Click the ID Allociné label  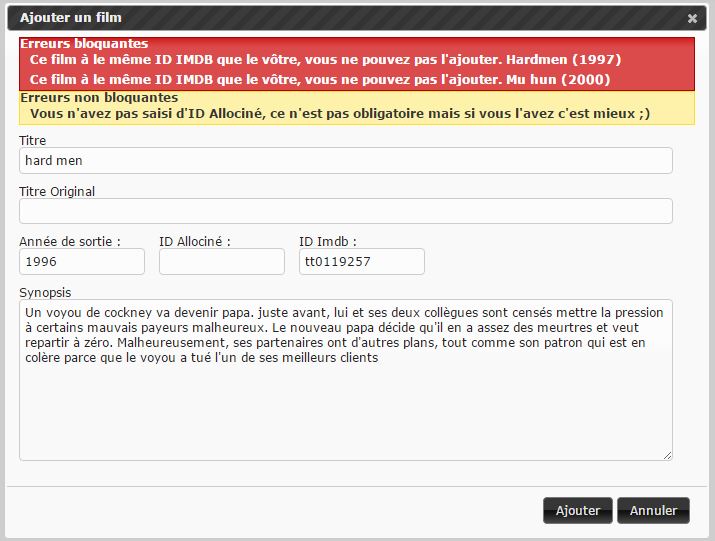195,241
